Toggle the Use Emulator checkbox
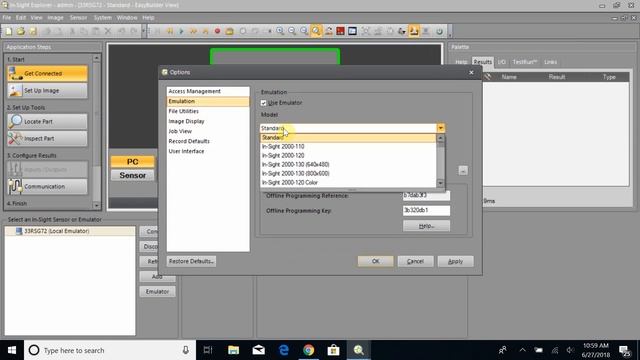Image resolution: width=640 pixels, height=360 pixels. [x=264, y=103]
